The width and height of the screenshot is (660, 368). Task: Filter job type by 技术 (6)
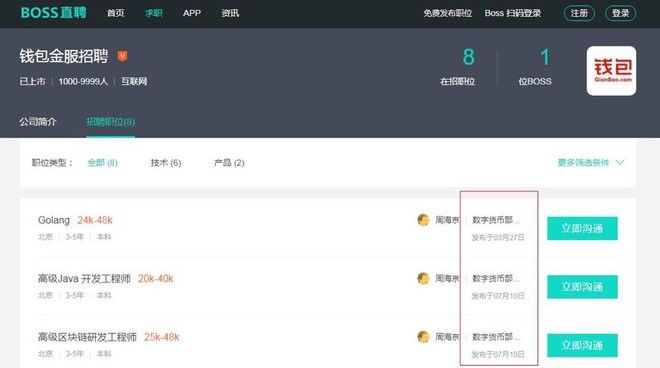coord(166,163)
